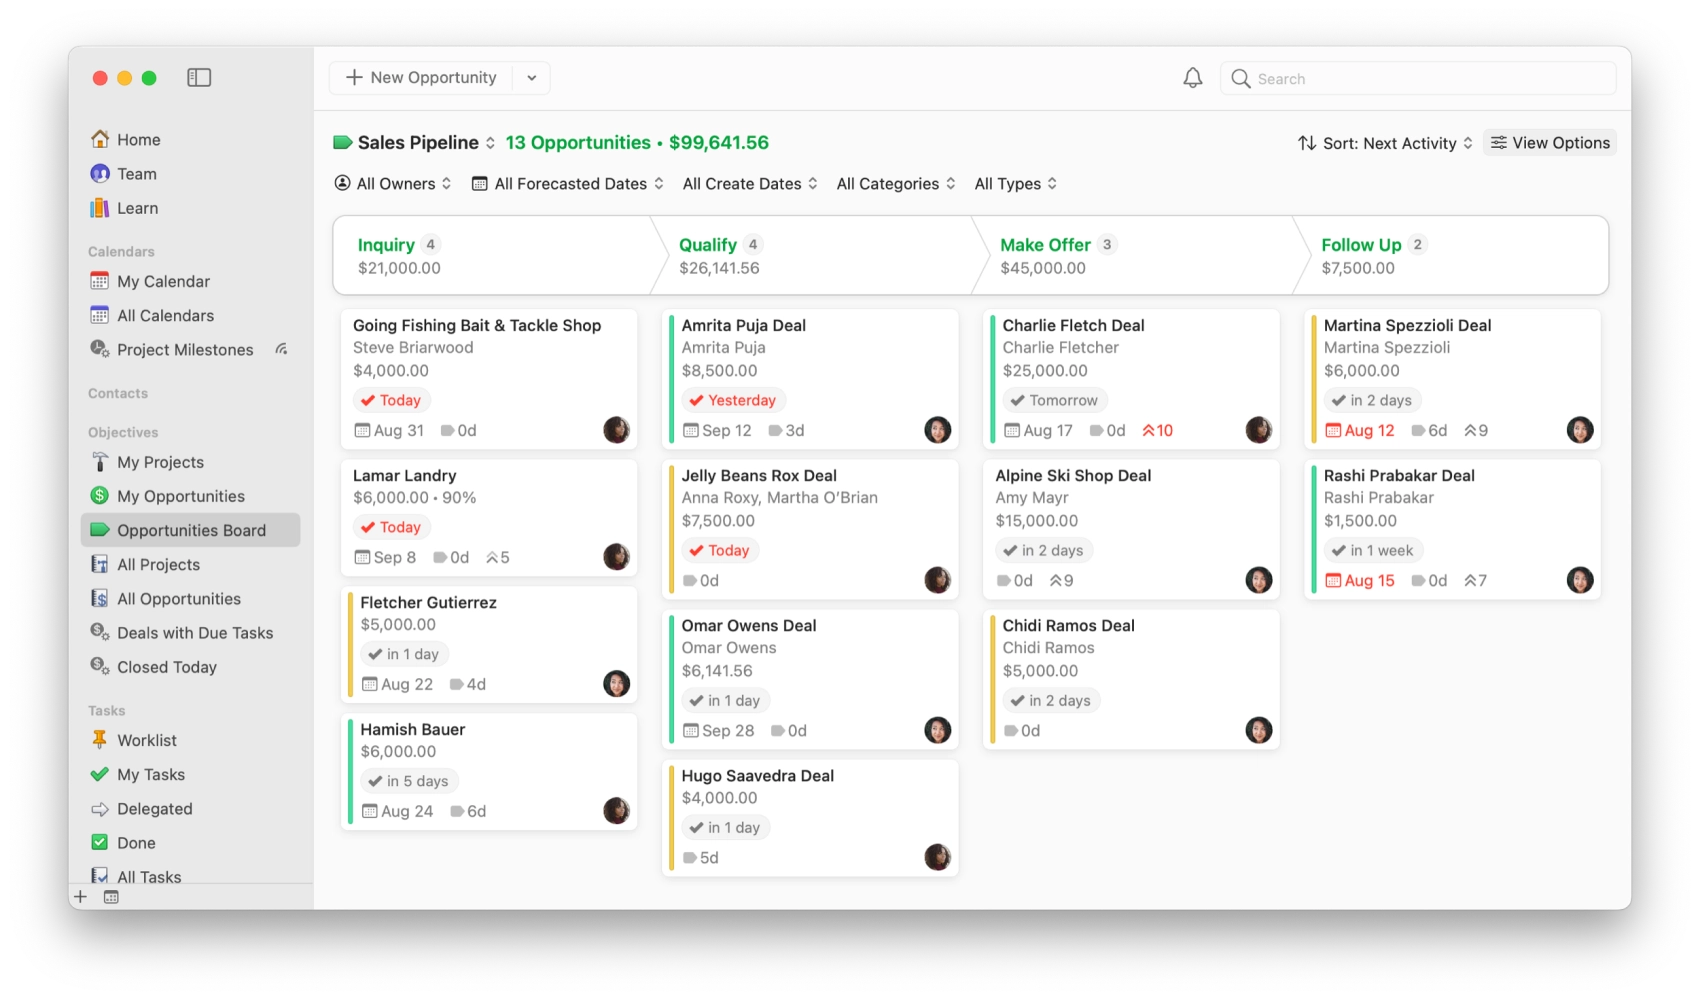The width and height of the screenshot is (1700, 1000).
Task: Click the Home icon in sidebar
Action: 100,139
